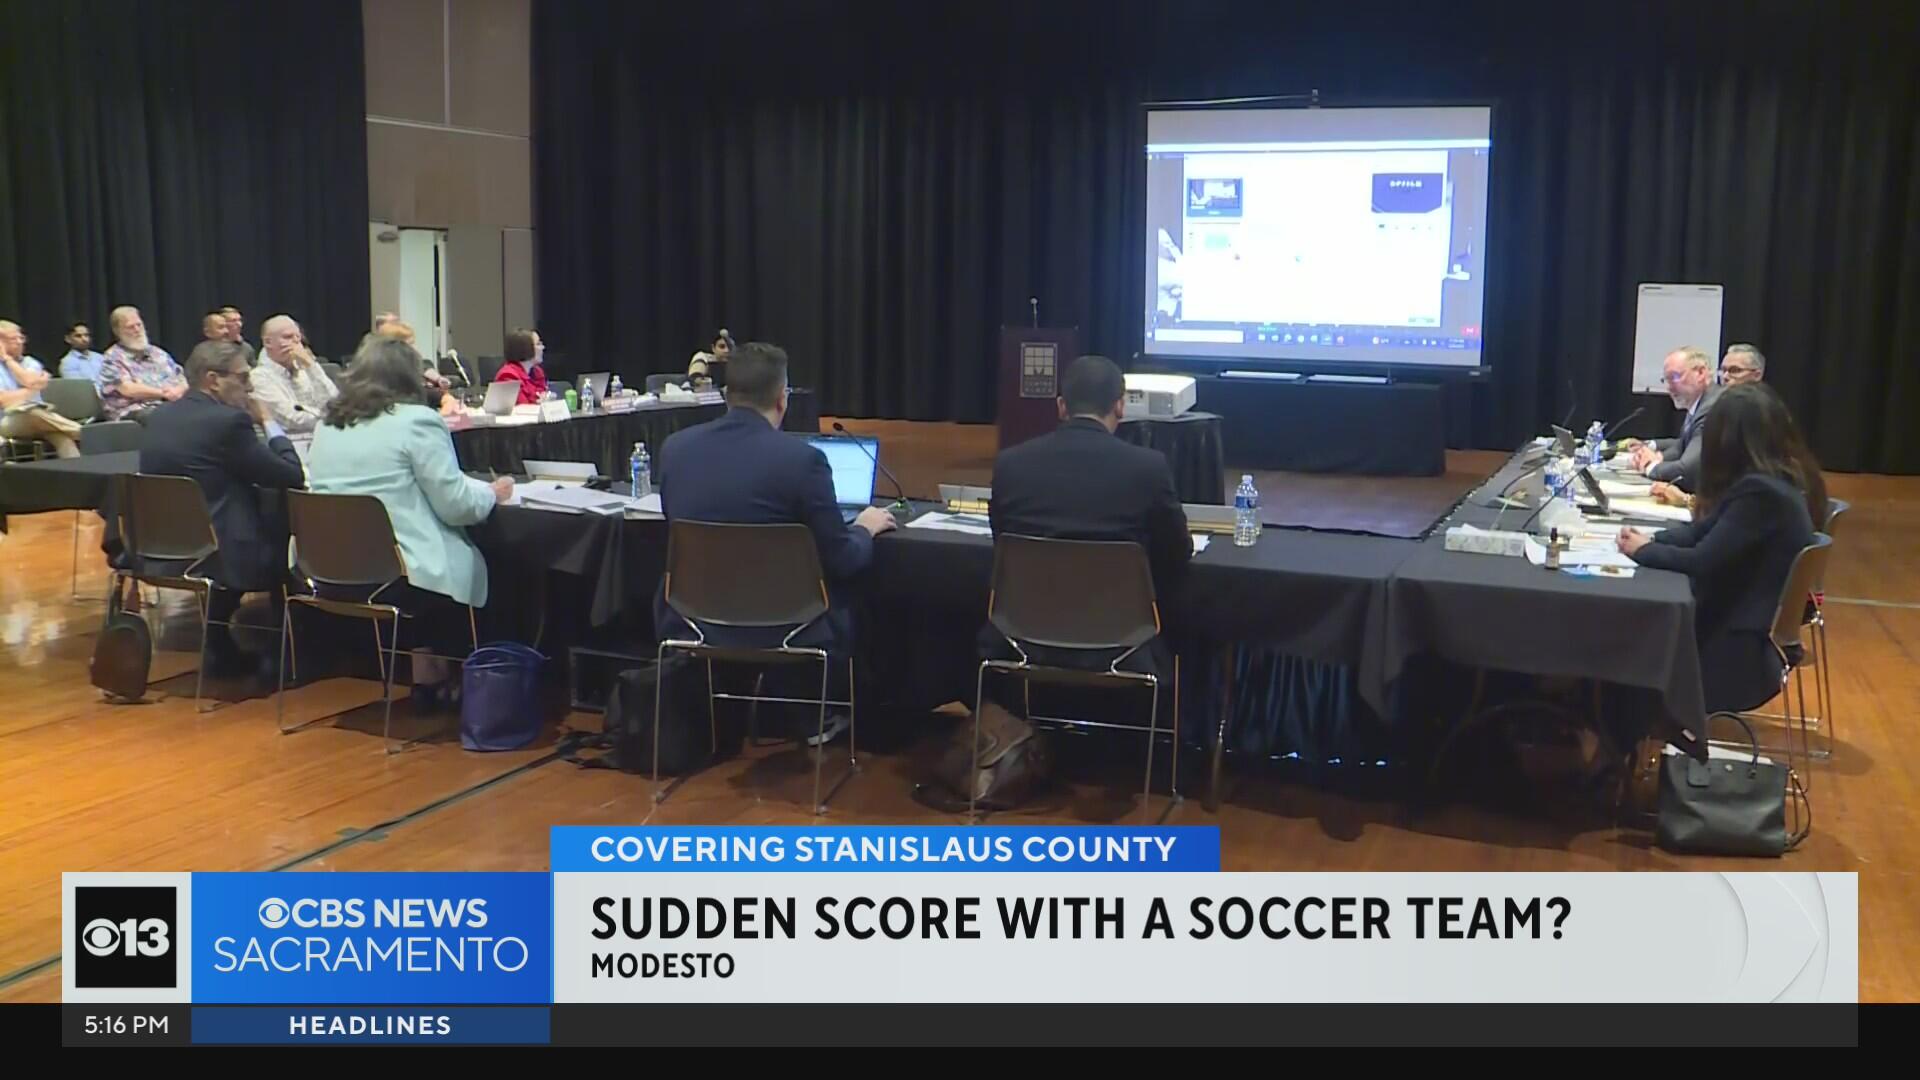Viewport: 1920px width, 1080px height.
Task: Click the small thumbnail image on projection left
Action: coord(1213,197)
